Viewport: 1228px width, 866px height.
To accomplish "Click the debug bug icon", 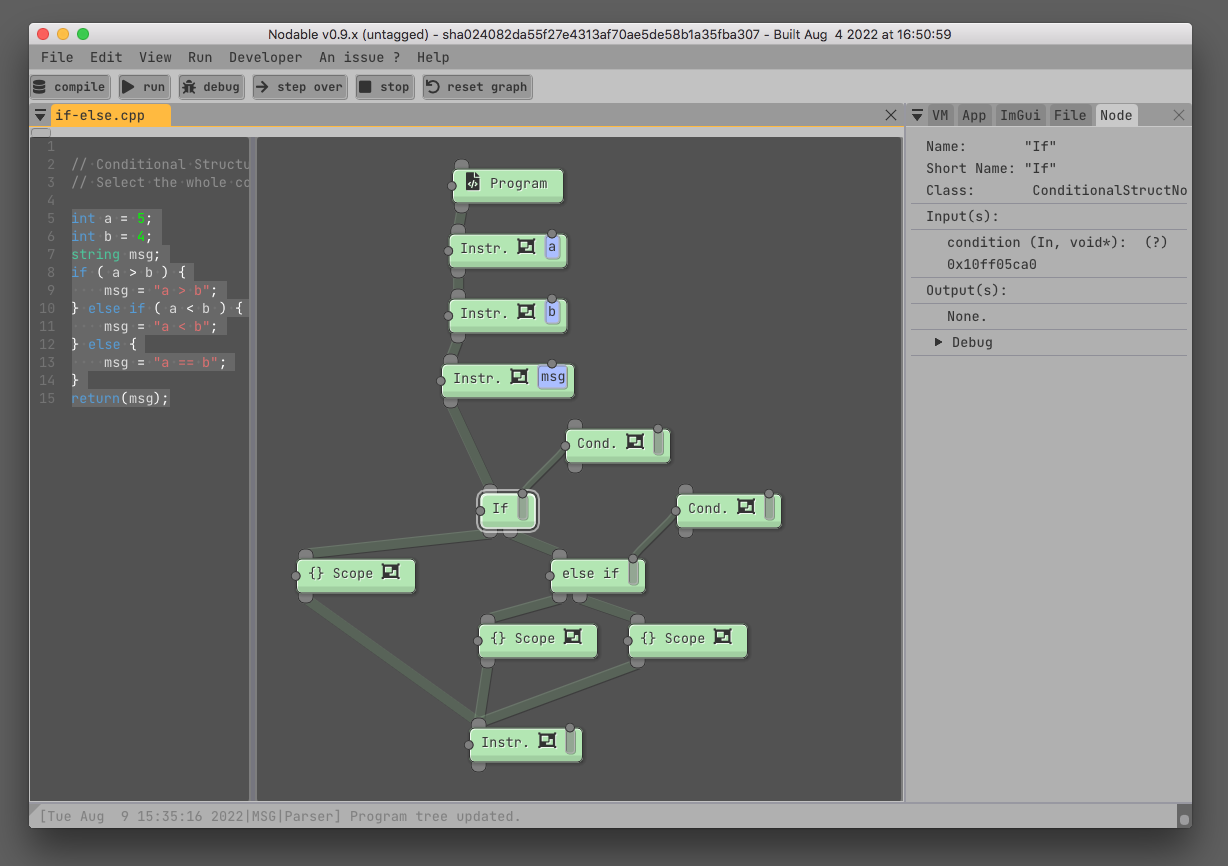I will (190, 87).
